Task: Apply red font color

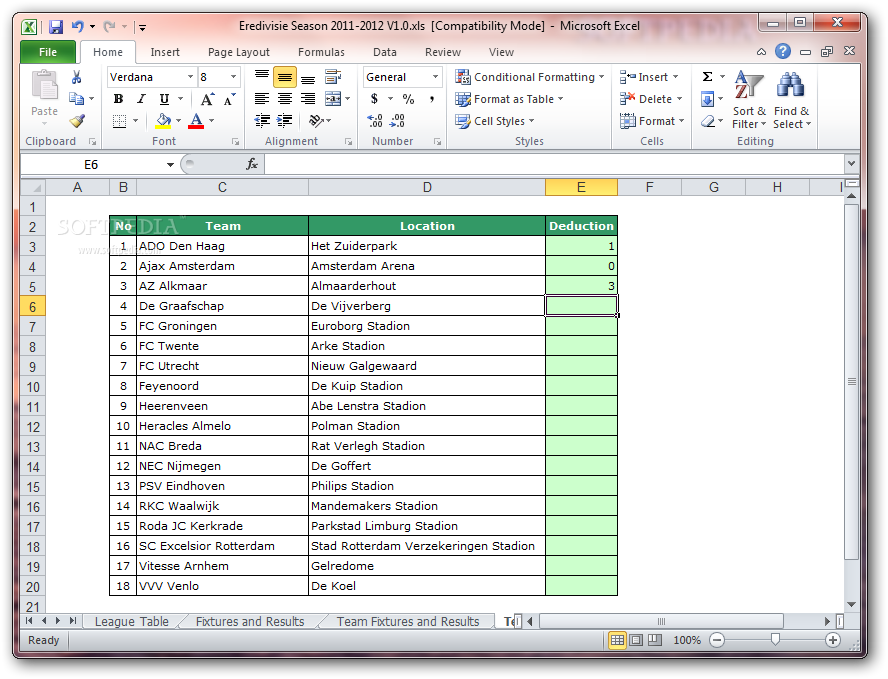Action: click(x=196, y=121)
